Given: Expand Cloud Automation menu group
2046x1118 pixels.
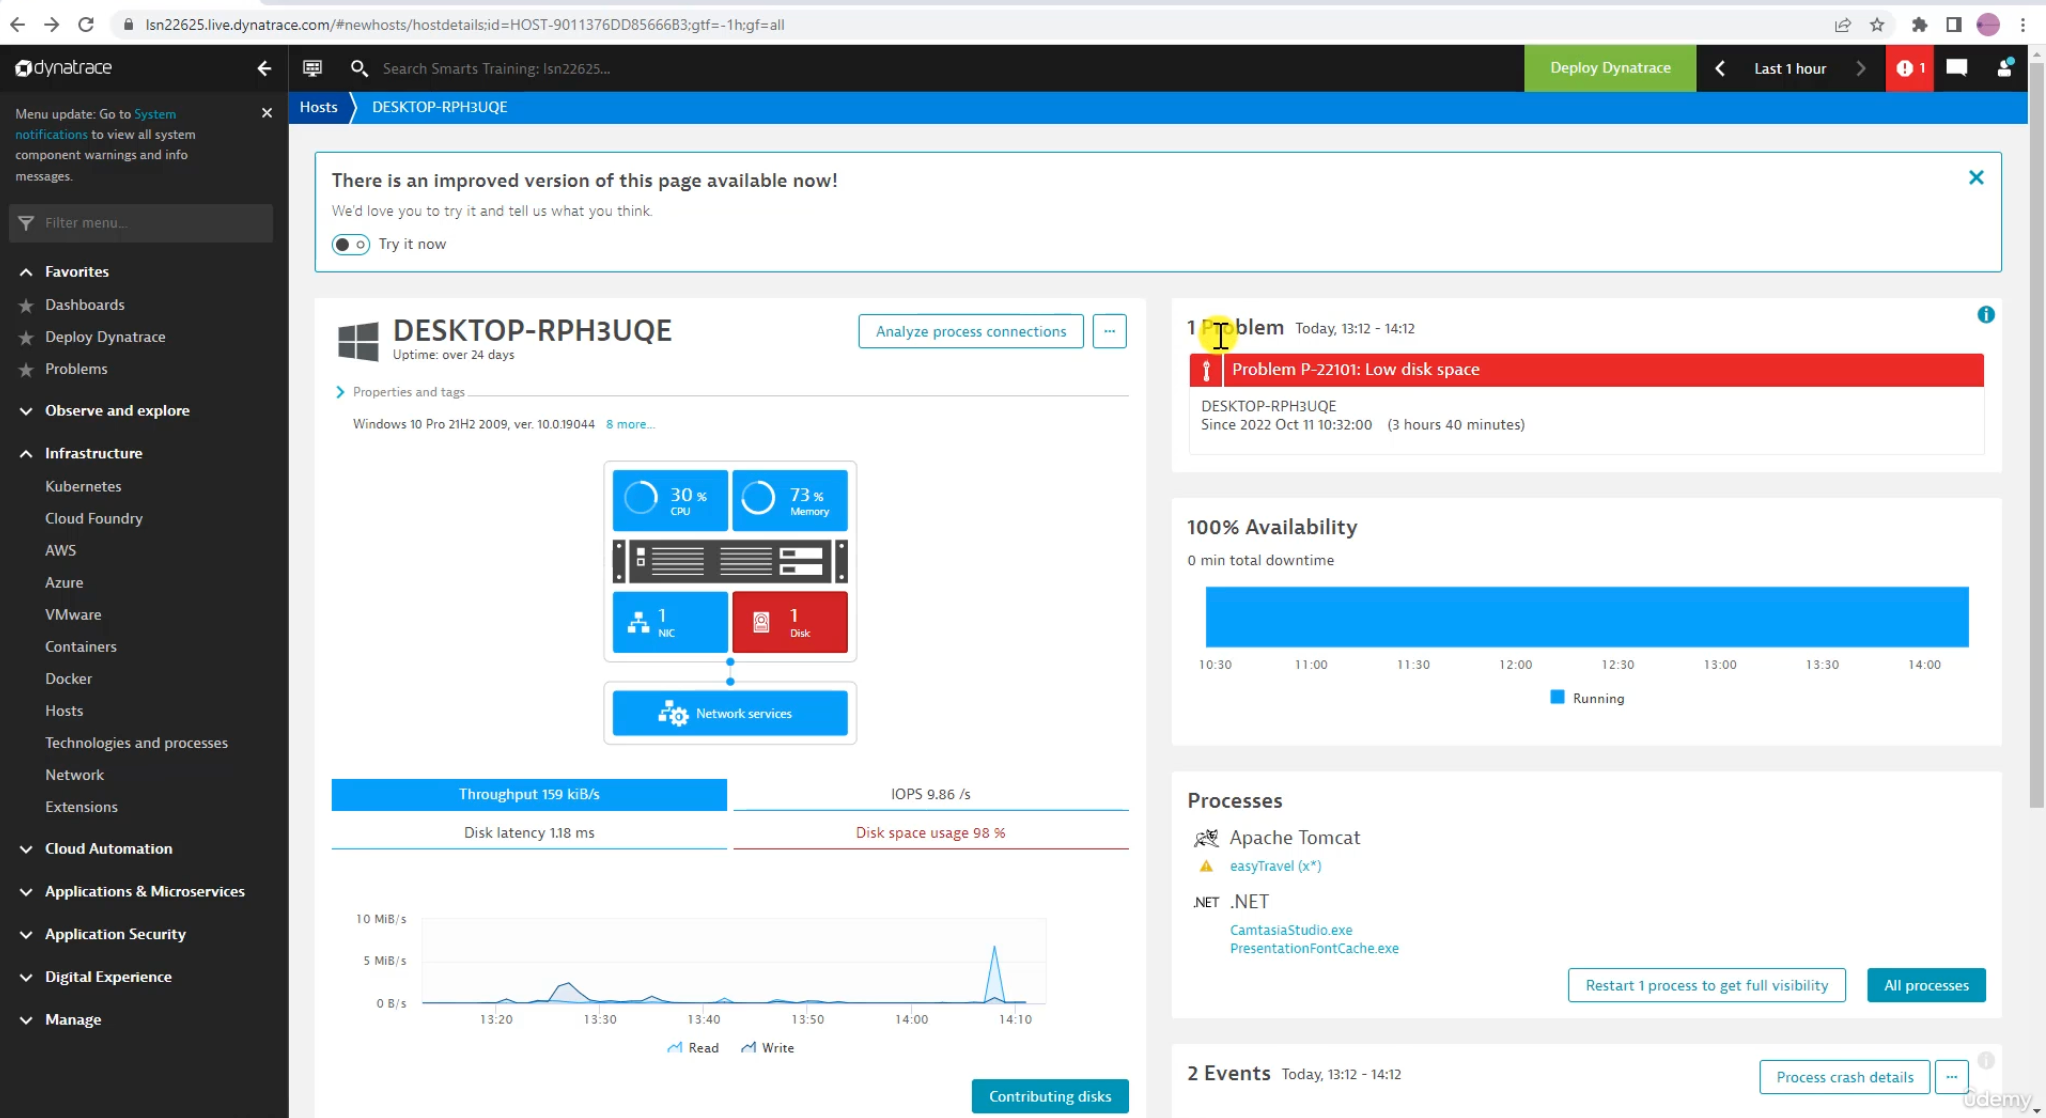Looking at the screenshot, I should pyautogui.click(x=108, y=848).
